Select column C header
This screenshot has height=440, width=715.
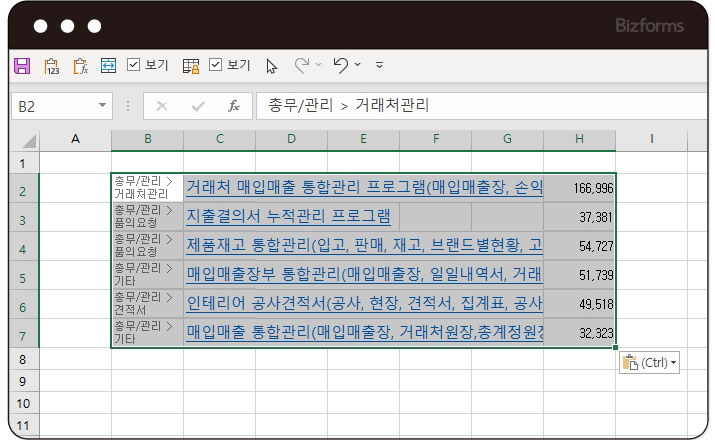[219, 139]
